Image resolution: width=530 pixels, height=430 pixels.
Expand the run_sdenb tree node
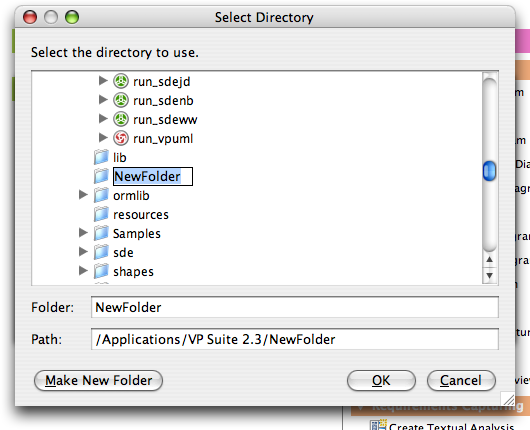(103, 99)
